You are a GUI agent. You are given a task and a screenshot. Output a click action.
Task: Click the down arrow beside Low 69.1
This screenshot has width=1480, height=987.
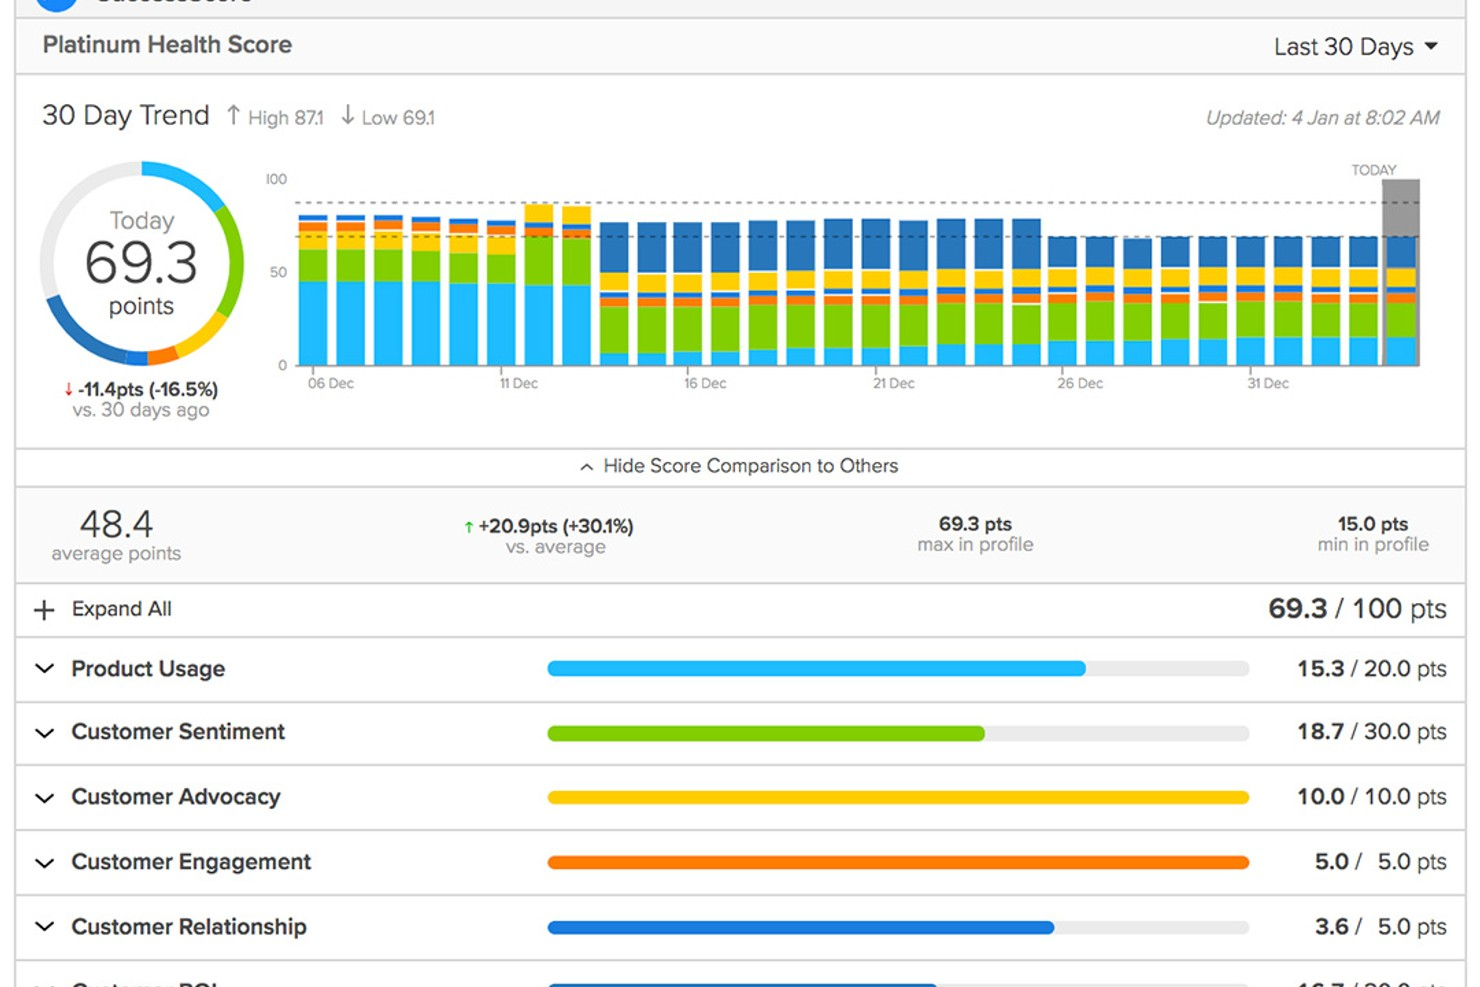coord(347,116)
